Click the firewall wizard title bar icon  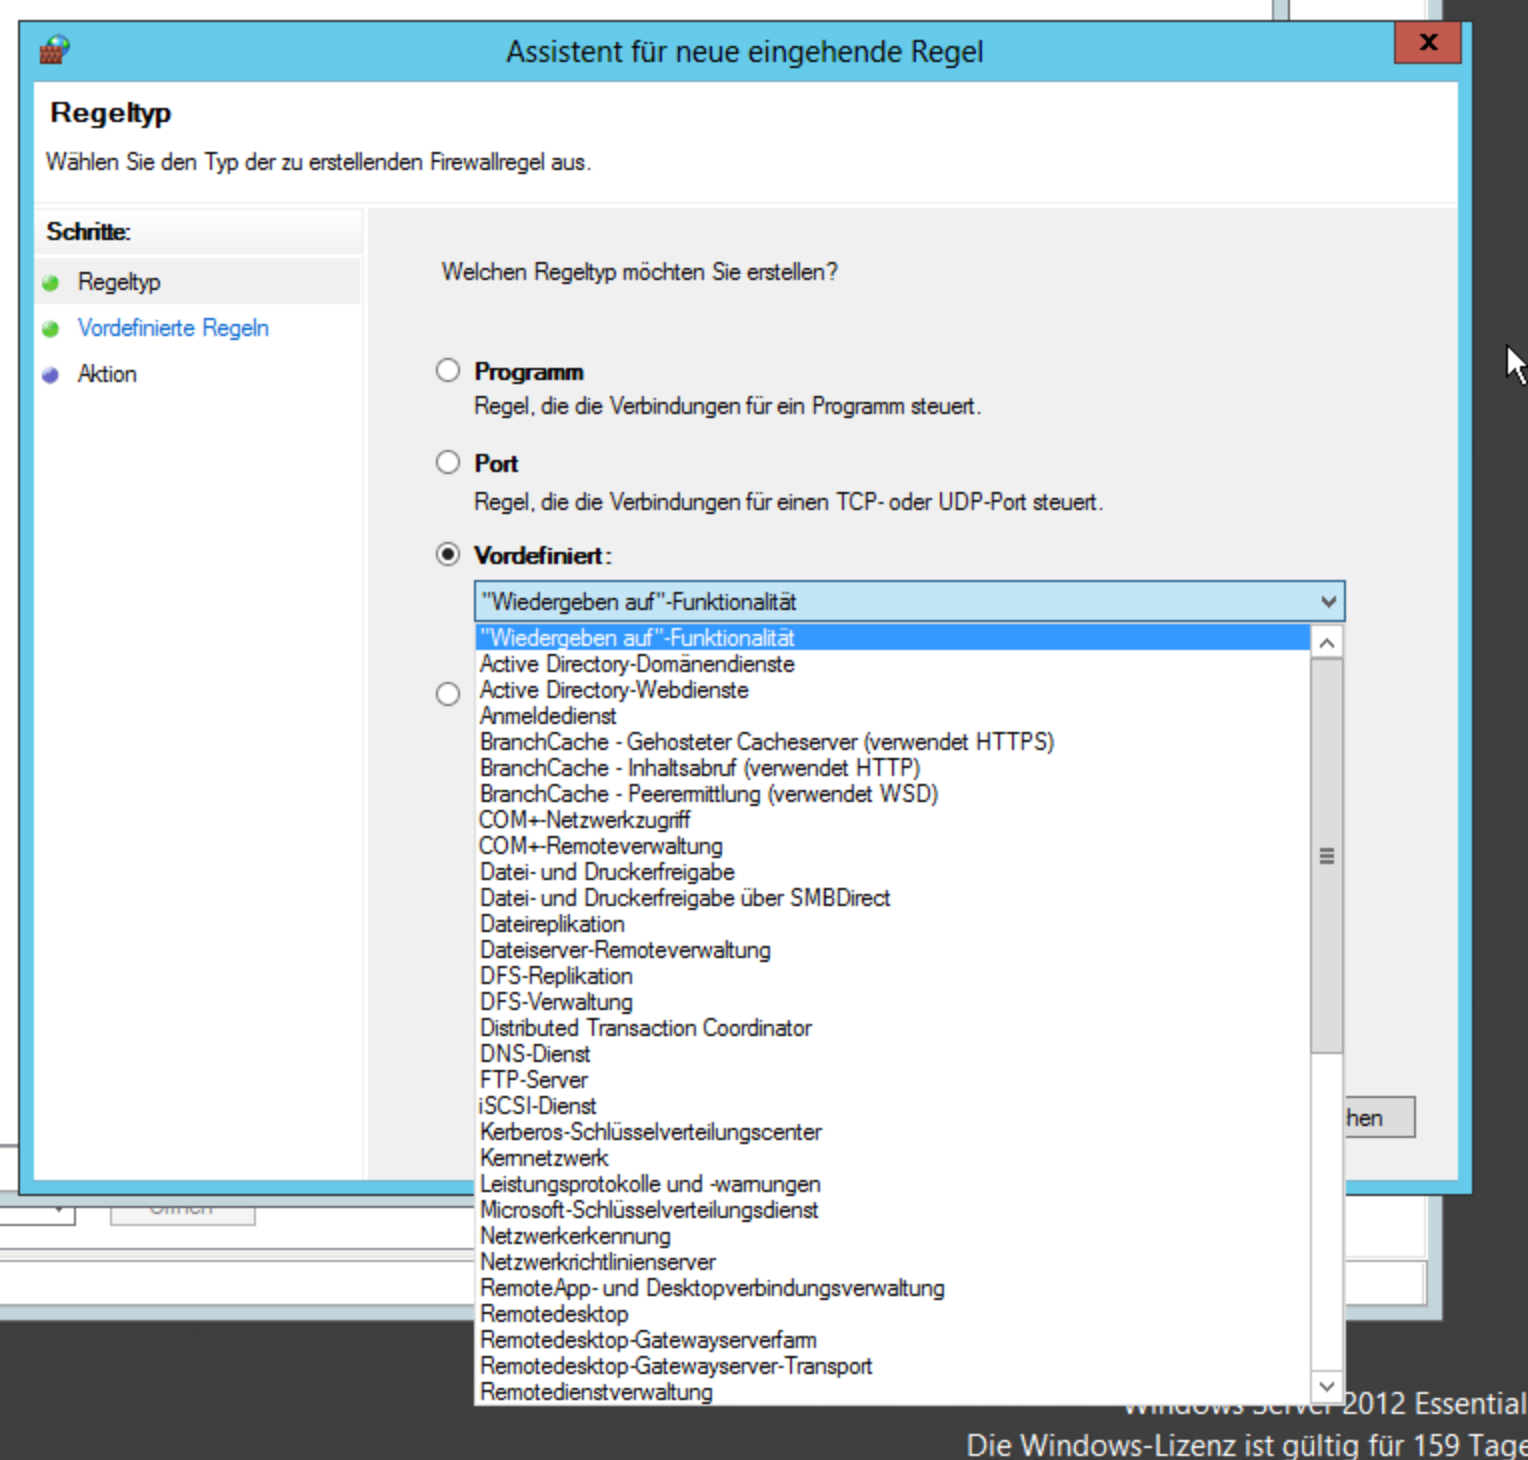click(54, 50)
